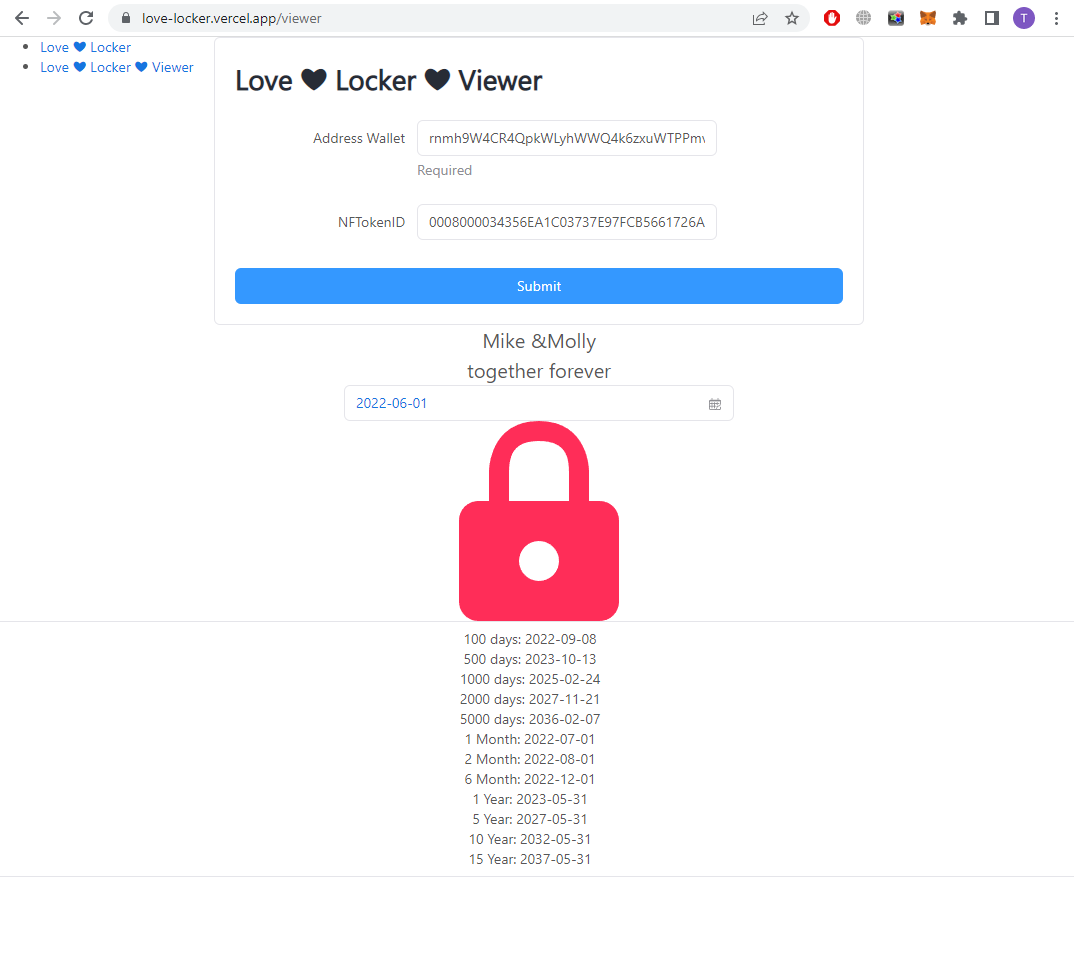Reload the page with the refresh icon
The width and height of the screenshot is (1074, 969).
tap(86, 18)
